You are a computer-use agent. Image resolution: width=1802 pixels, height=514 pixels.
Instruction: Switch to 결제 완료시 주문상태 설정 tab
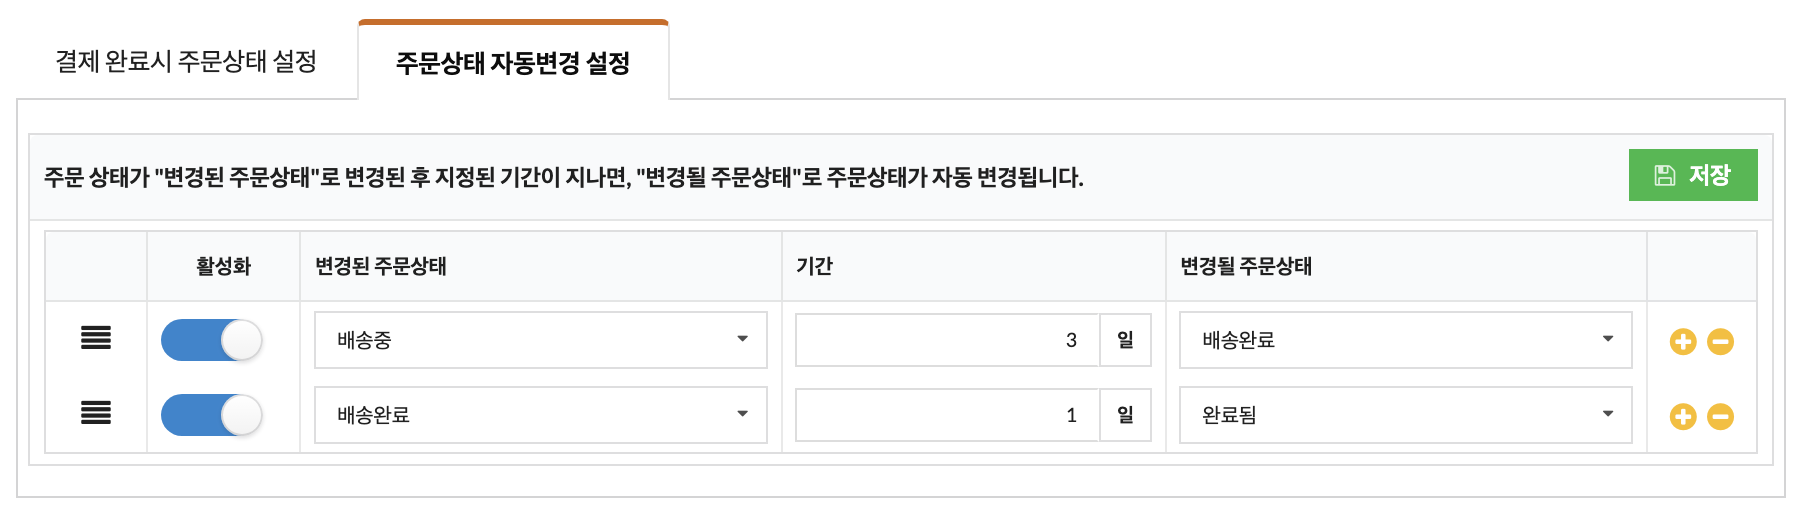click(186, 61)
